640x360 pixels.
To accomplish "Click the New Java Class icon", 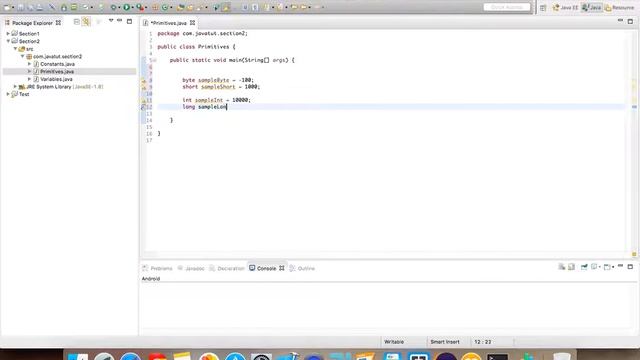I will pos(164,7).
